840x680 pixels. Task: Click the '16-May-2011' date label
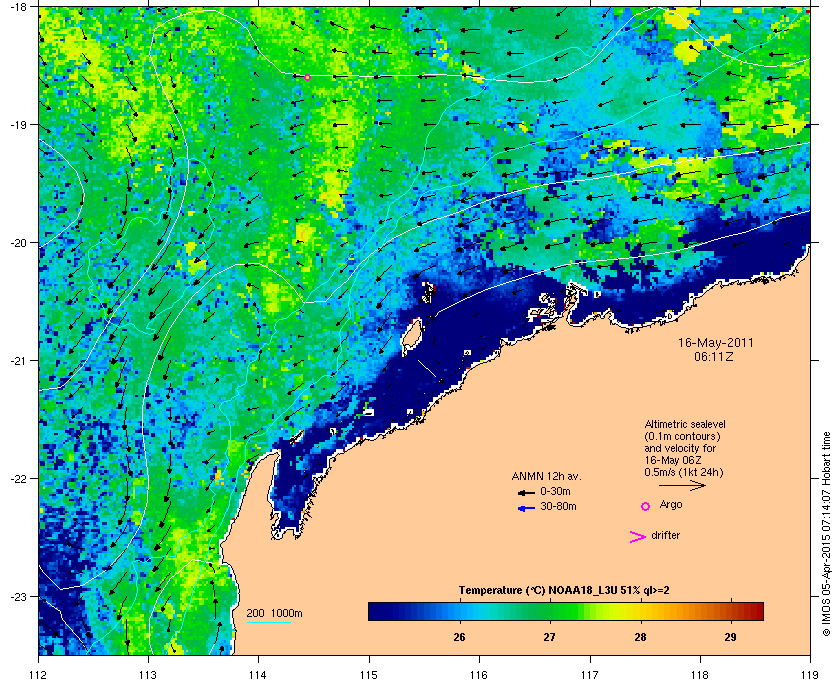716,343
